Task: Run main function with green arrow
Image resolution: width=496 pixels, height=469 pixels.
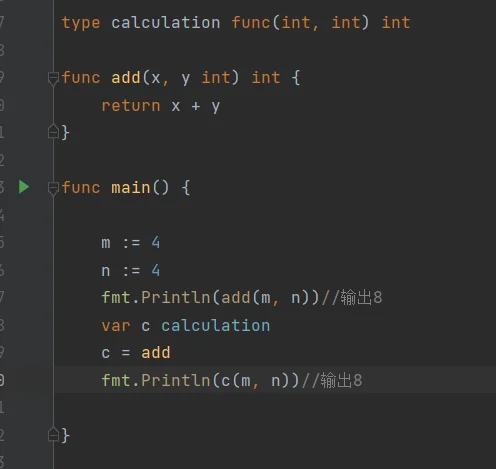Action: tap(24, 187)
